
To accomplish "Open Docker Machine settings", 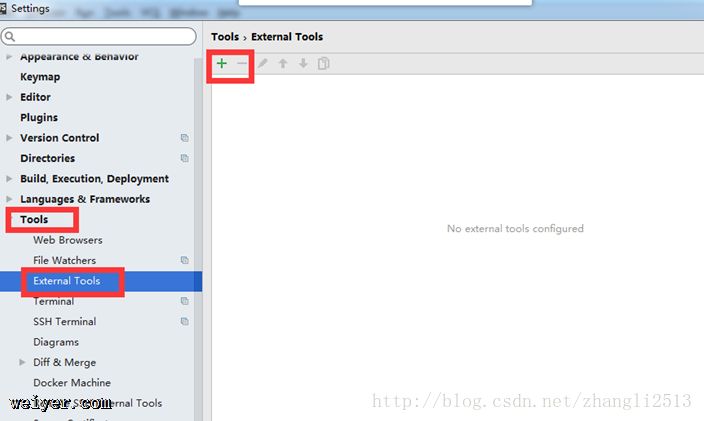I will point(72,383).
